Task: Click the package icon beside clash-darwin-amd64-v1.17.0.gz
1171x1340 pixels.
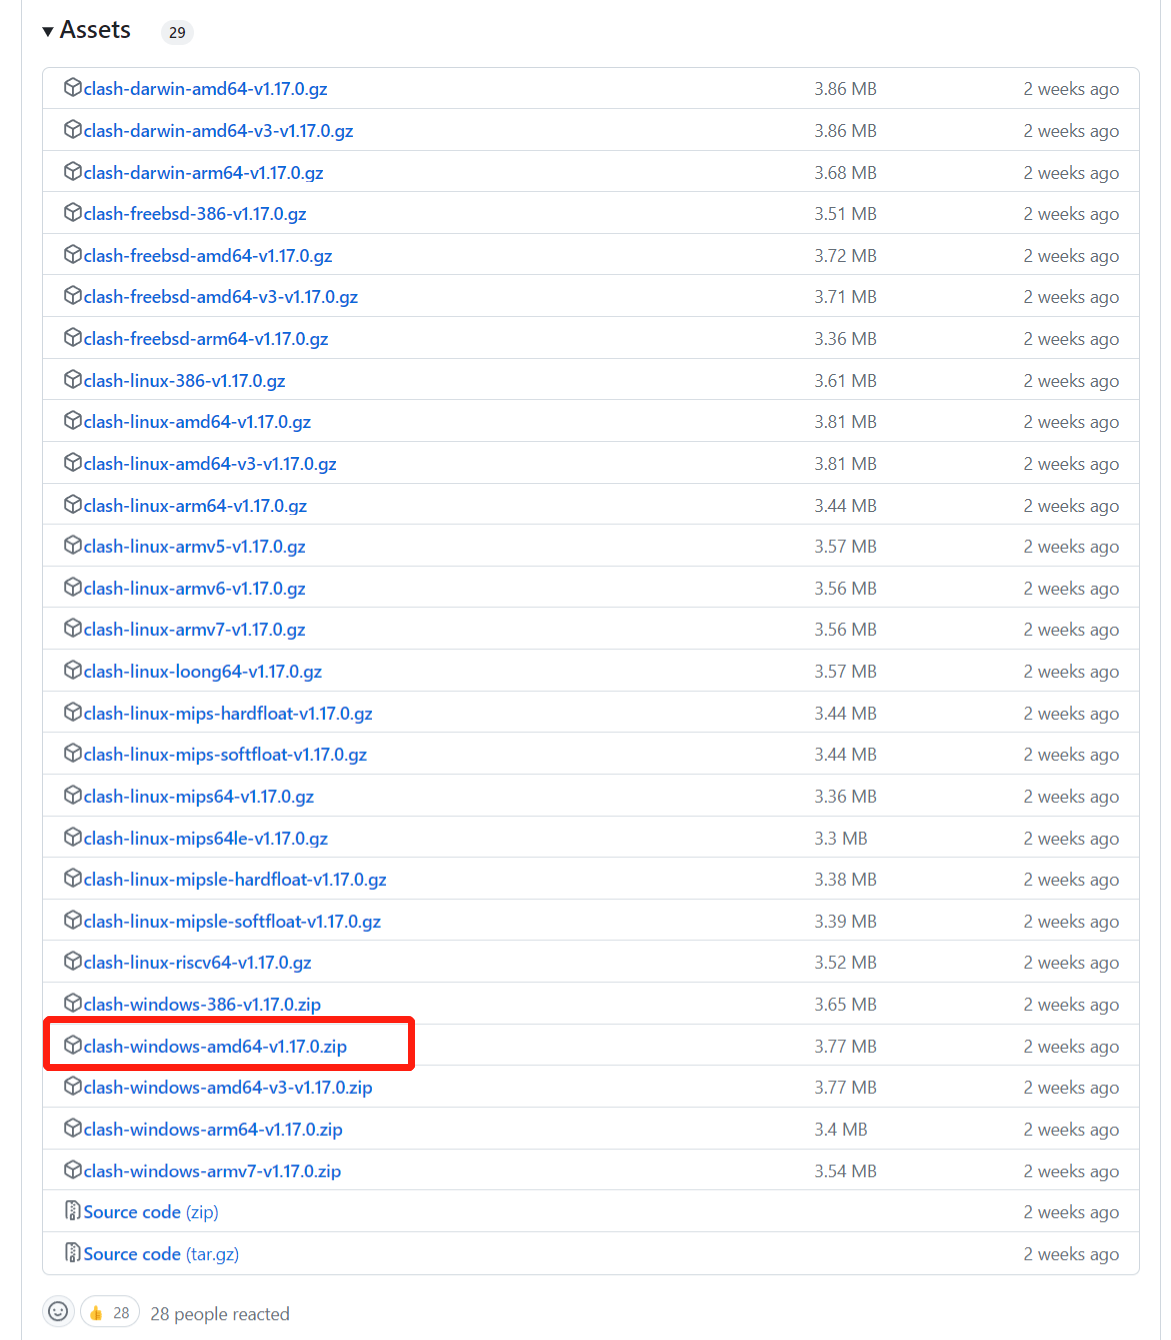Action: pyautogui.click(x=72, y=88)
